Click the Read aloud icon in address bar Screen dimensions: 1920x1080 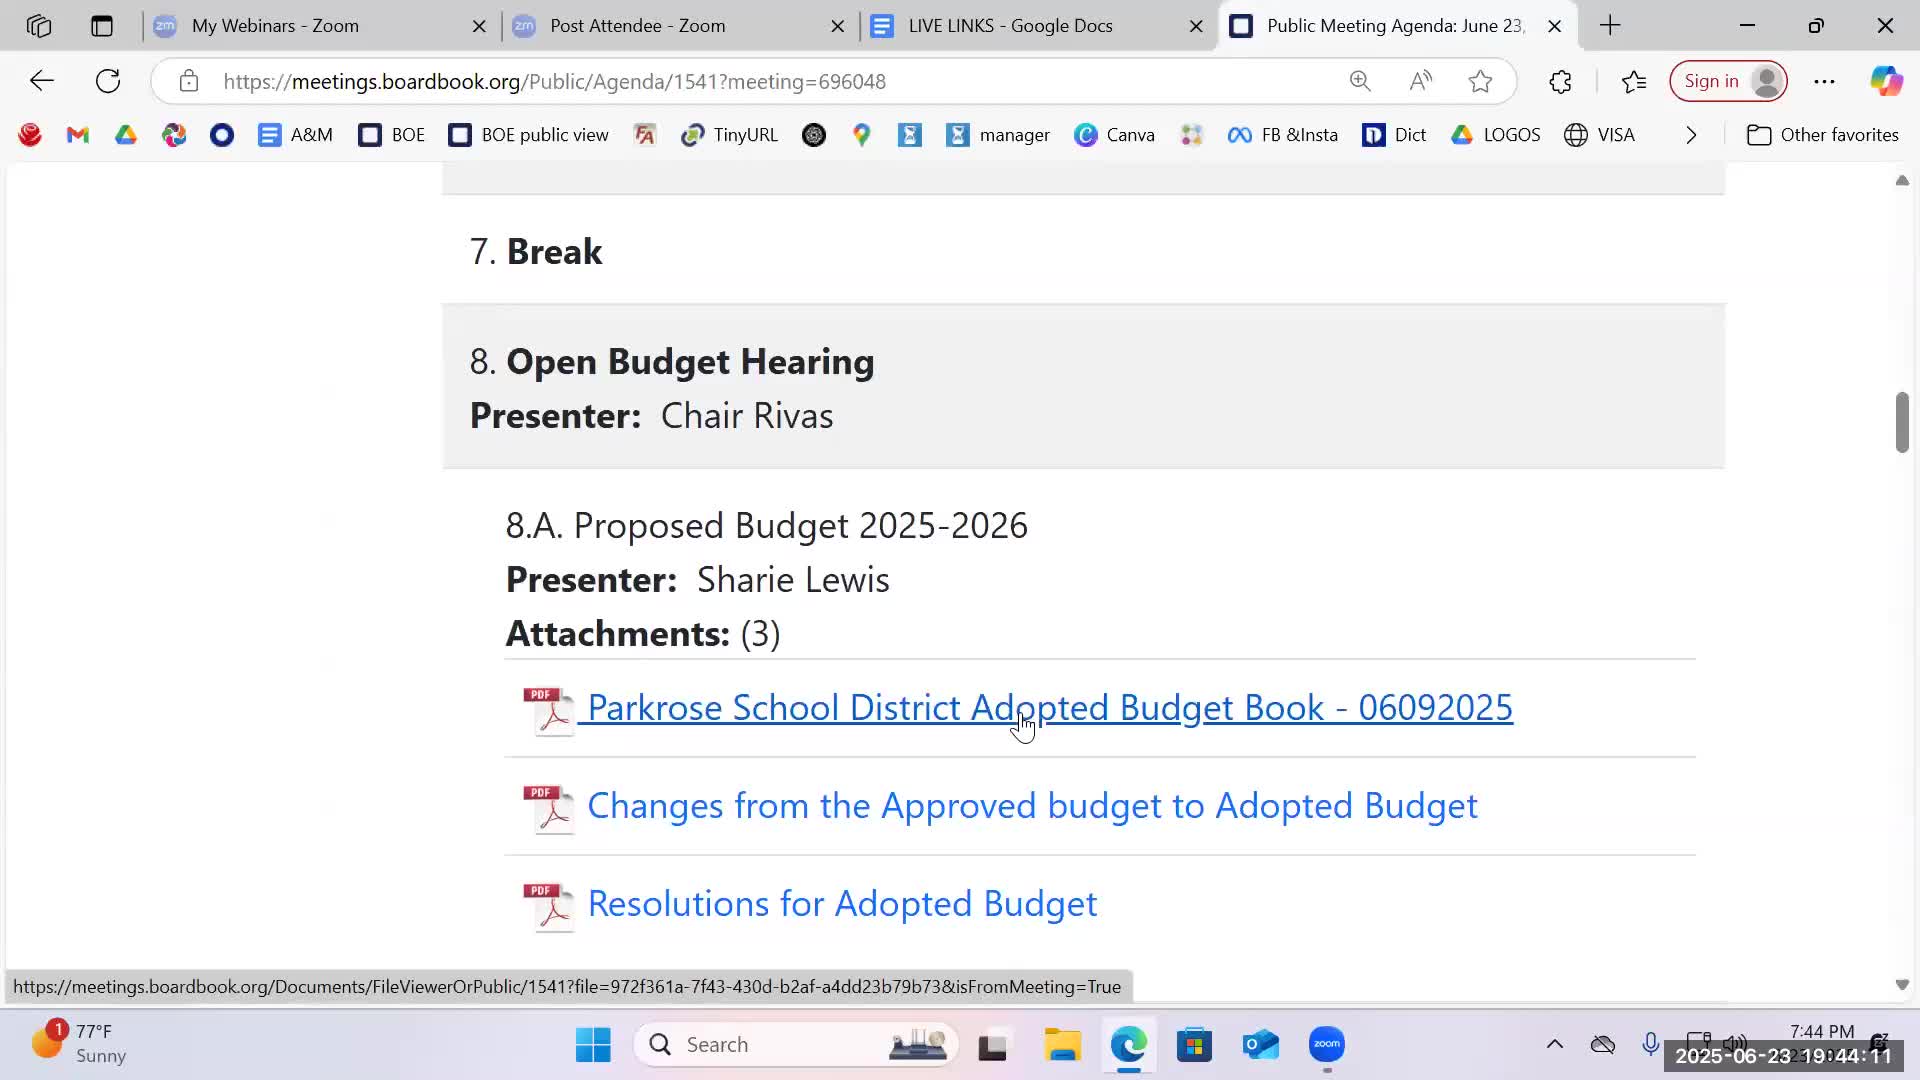pyautogui.click(x=1420, y=81)
